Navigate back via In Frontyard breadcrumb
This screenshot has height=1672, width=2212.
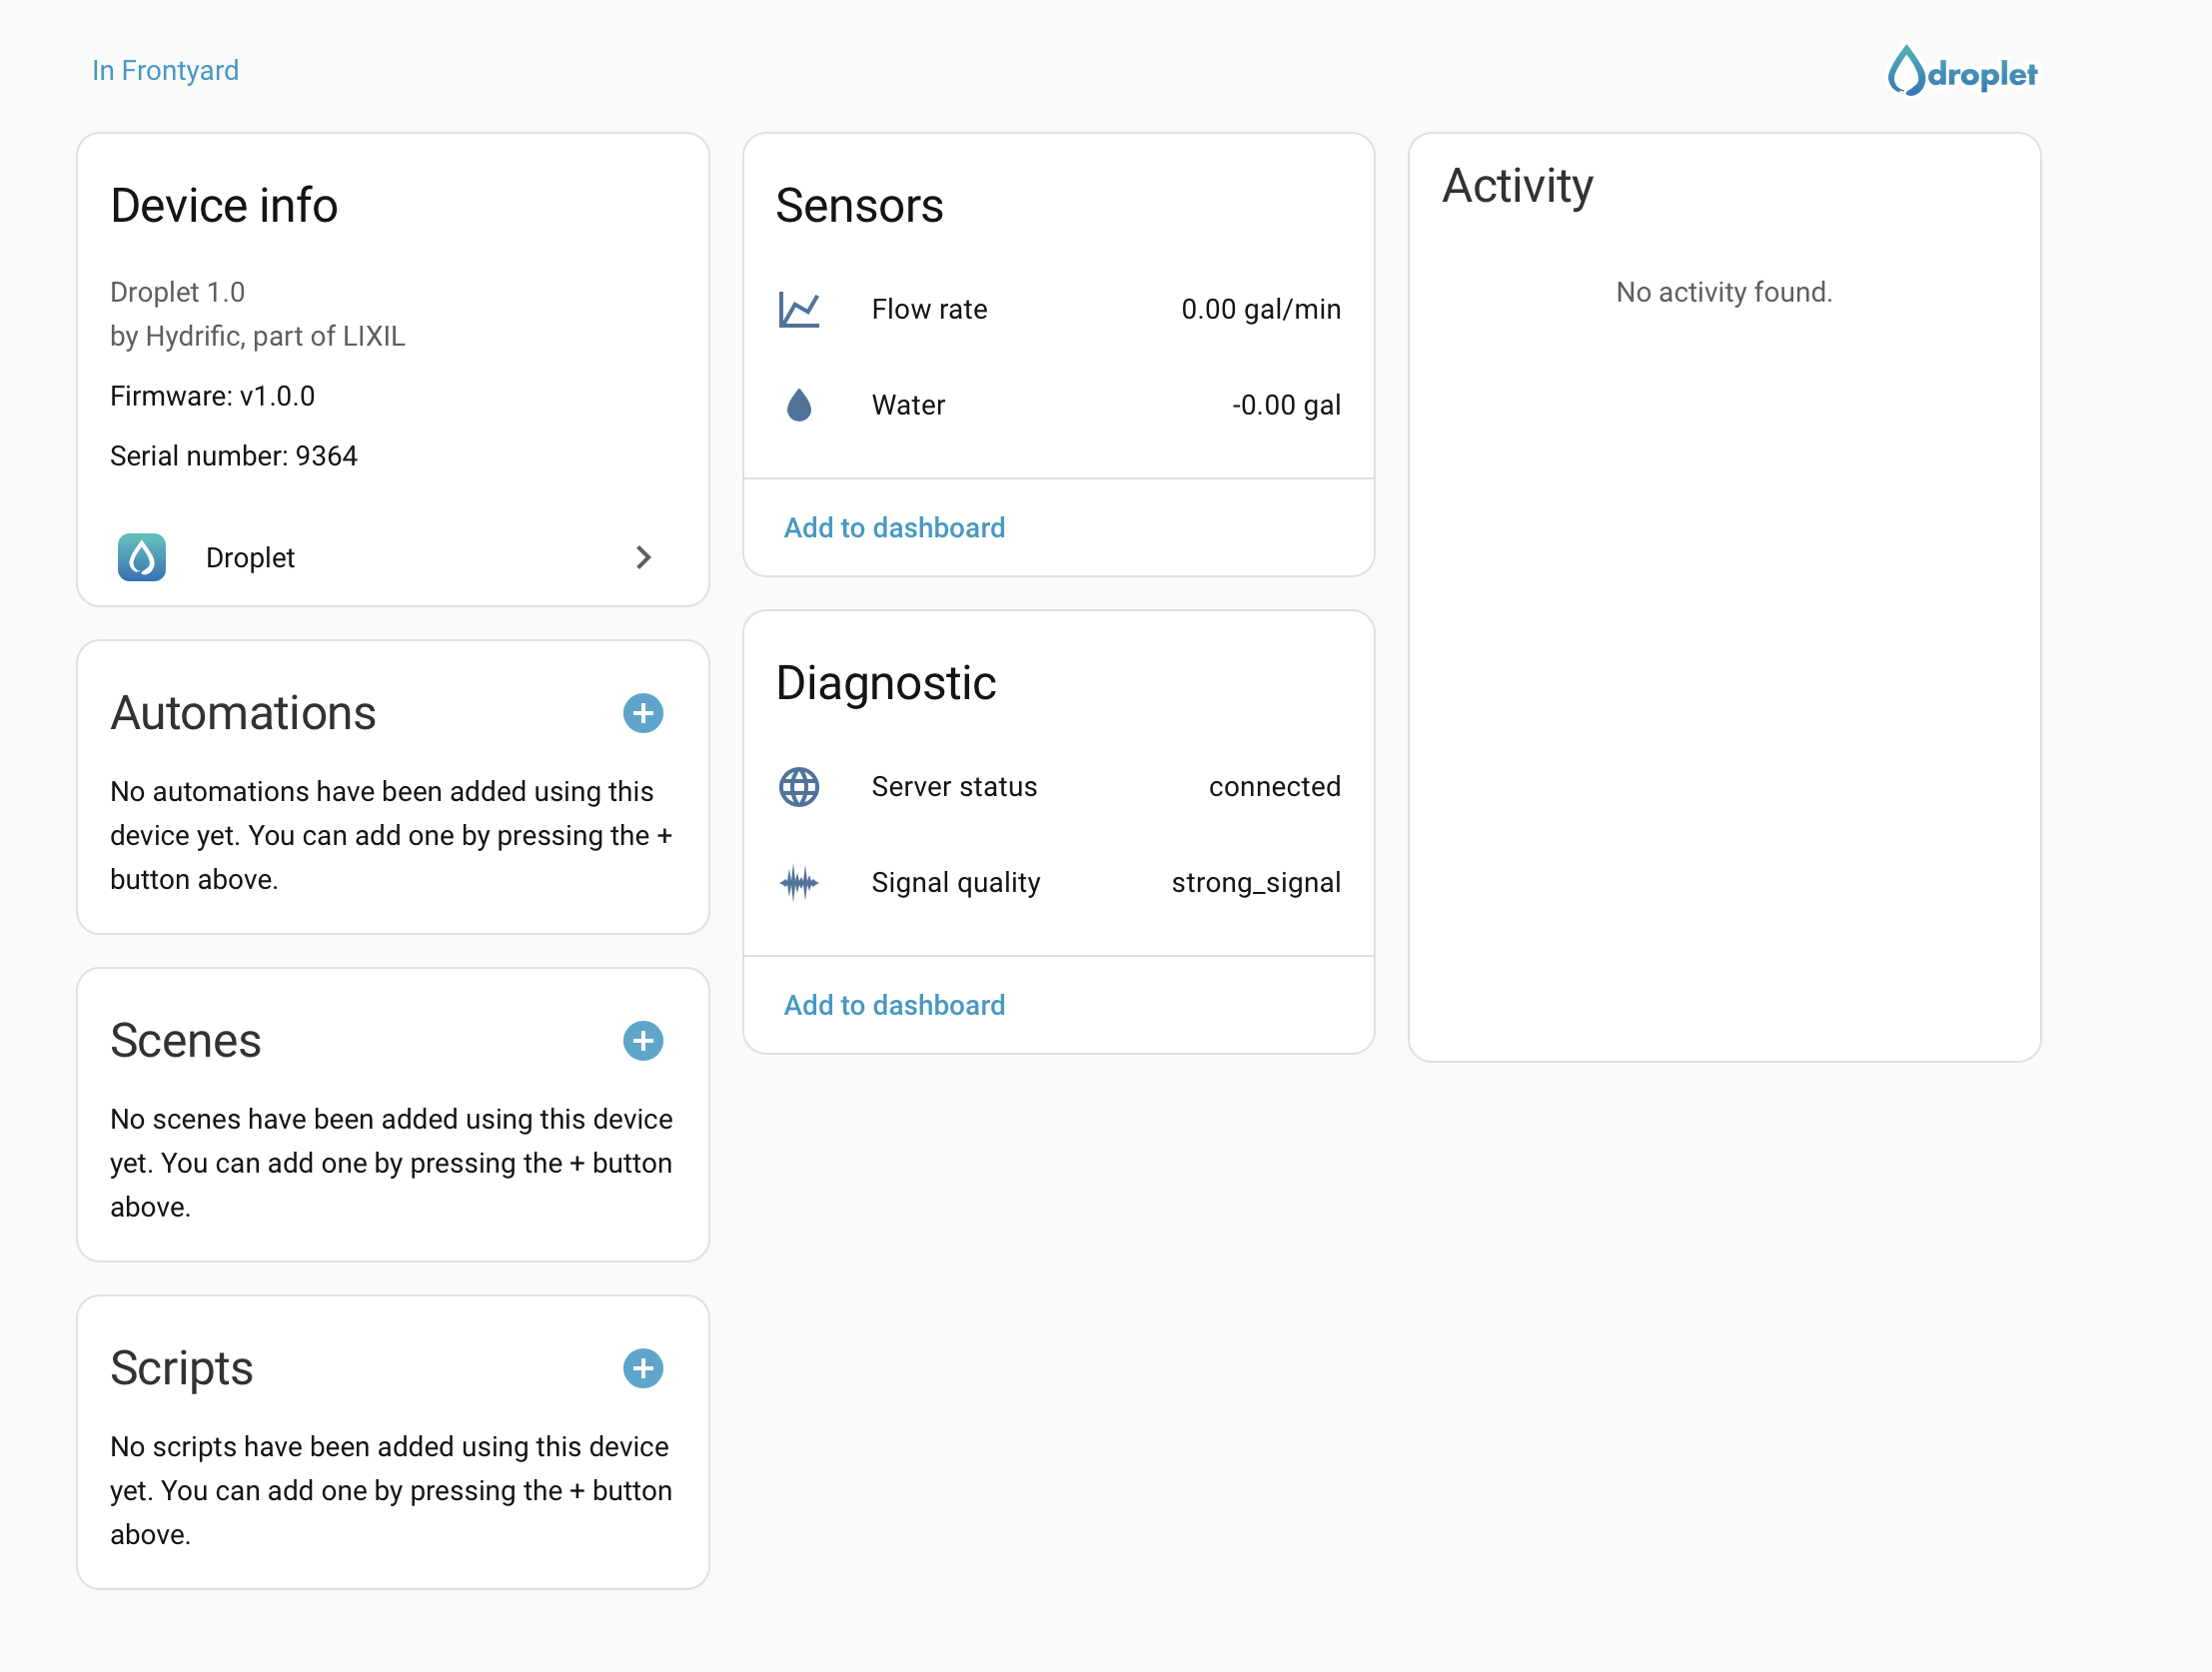point(165,70)
